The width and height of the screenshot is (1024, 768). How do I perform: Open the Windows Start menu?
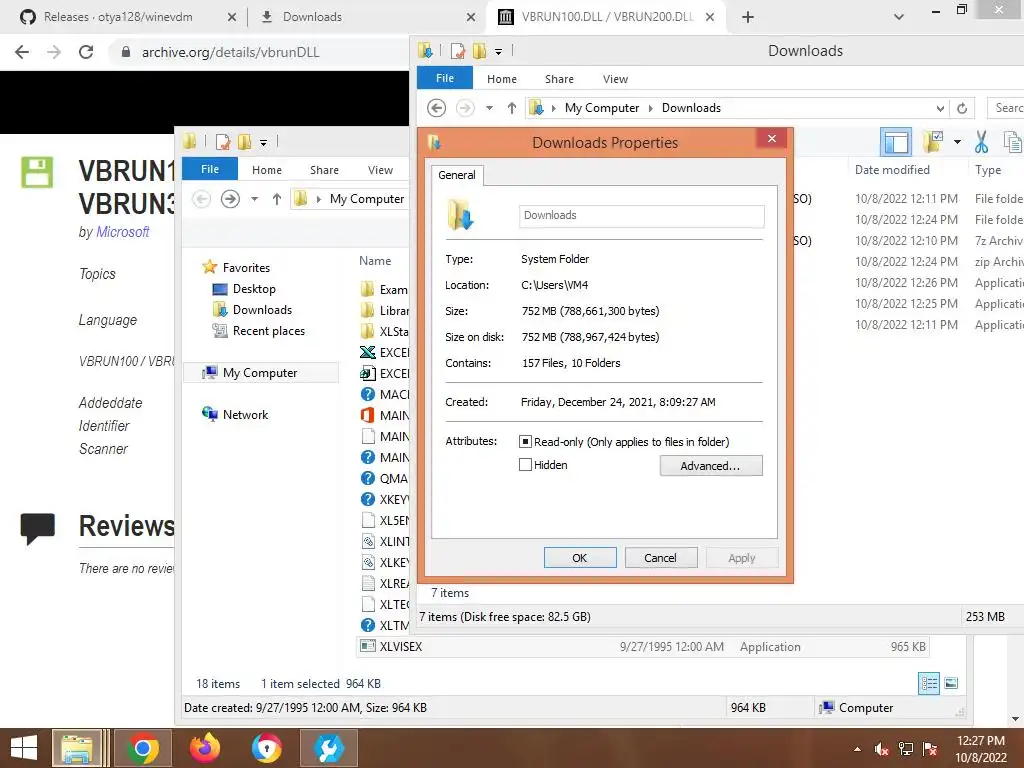24,748
